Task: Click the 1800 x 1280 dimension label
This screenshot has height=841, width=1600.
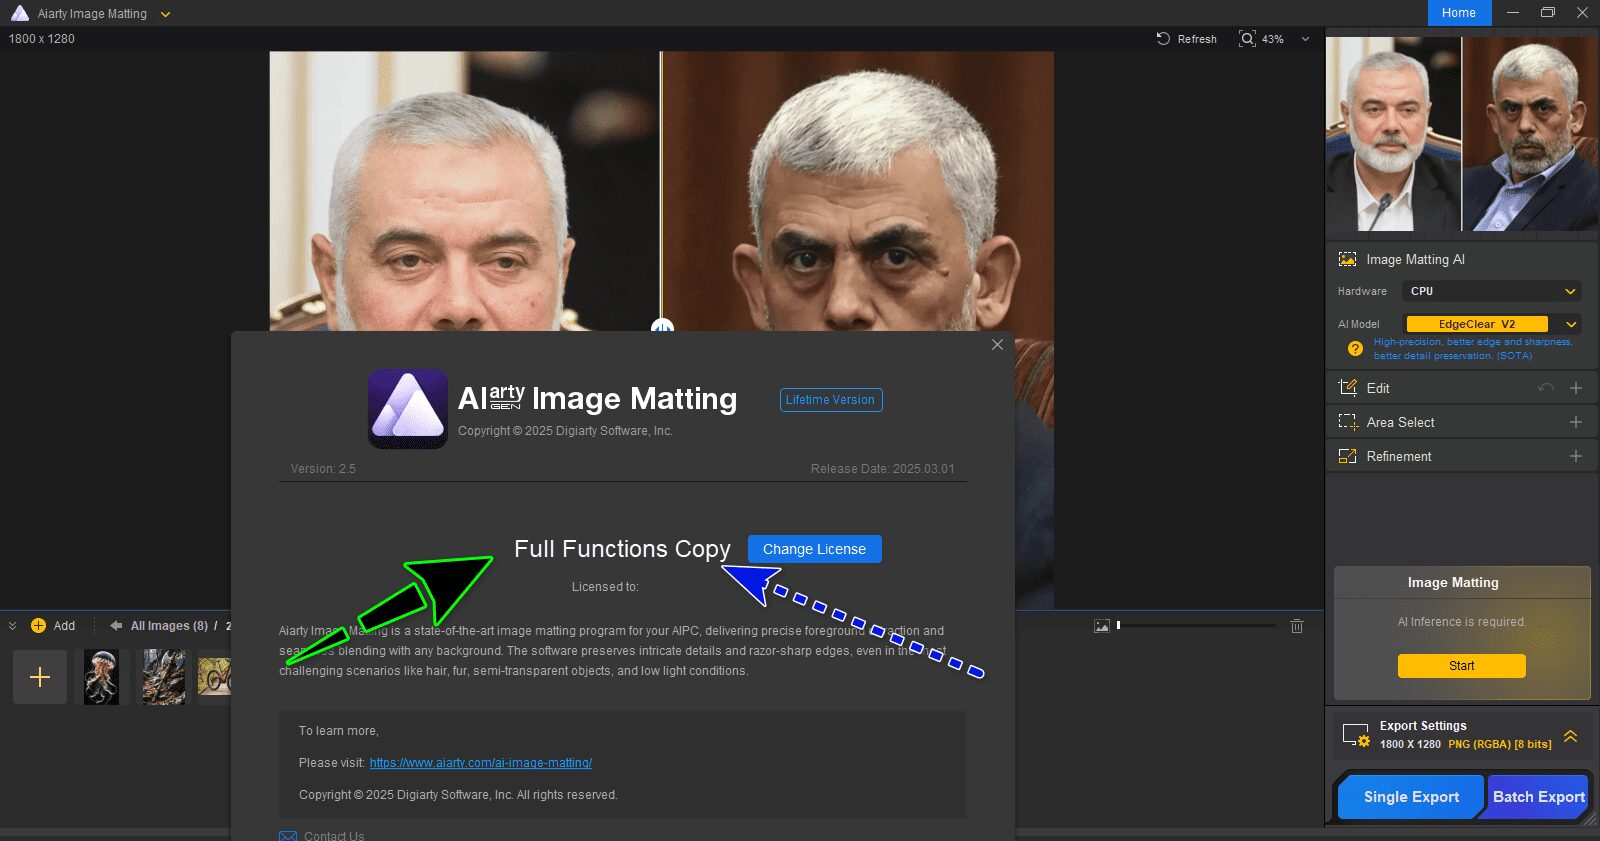Action: (42, 39)
